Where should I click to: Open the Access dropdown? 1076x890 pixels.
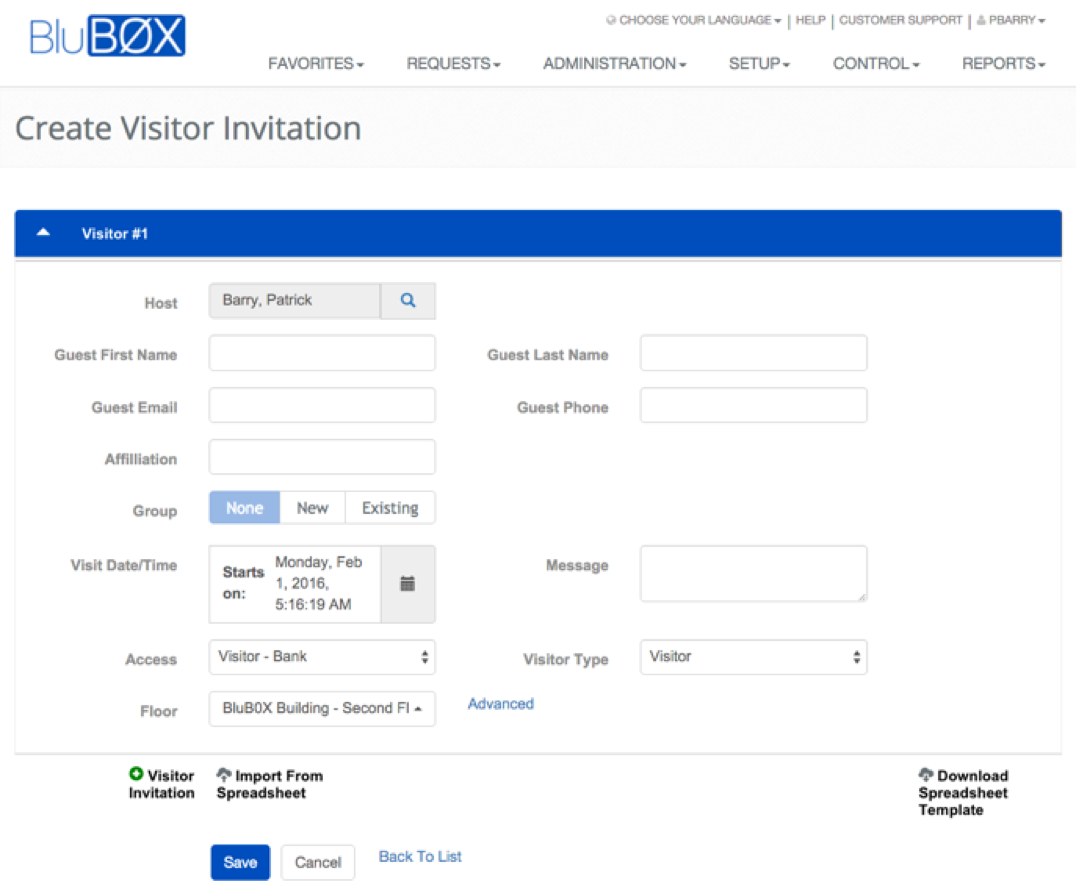[322, 657]
